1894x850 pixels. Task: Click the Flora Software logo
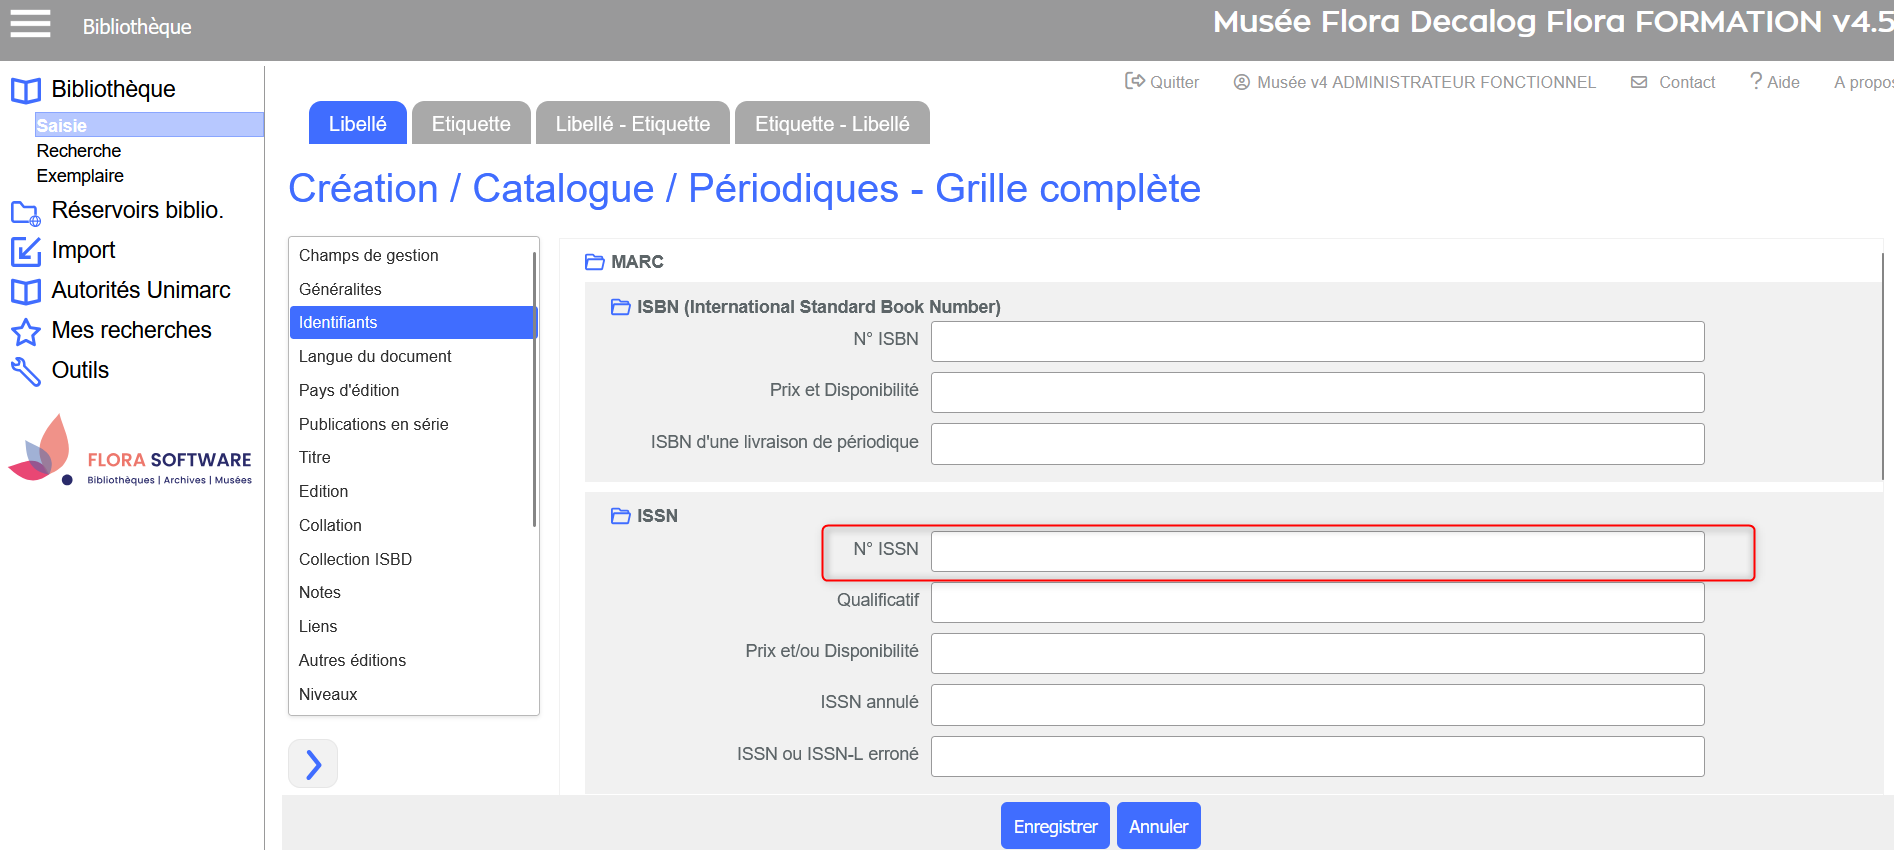pos(130,453)
